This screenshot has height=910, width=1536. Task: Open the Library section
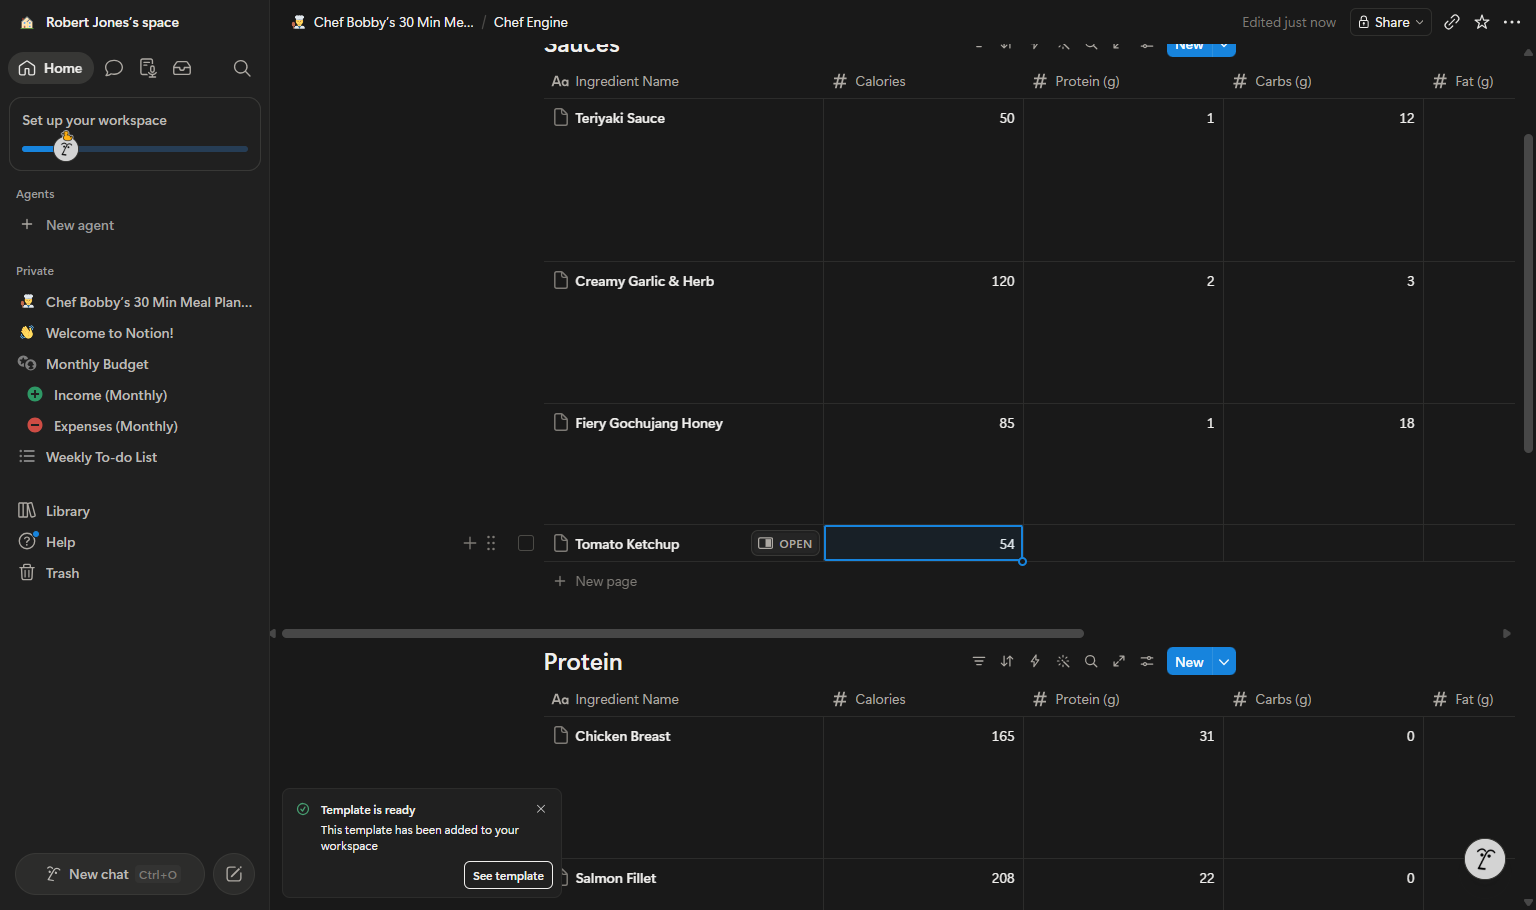pos(135,511)
